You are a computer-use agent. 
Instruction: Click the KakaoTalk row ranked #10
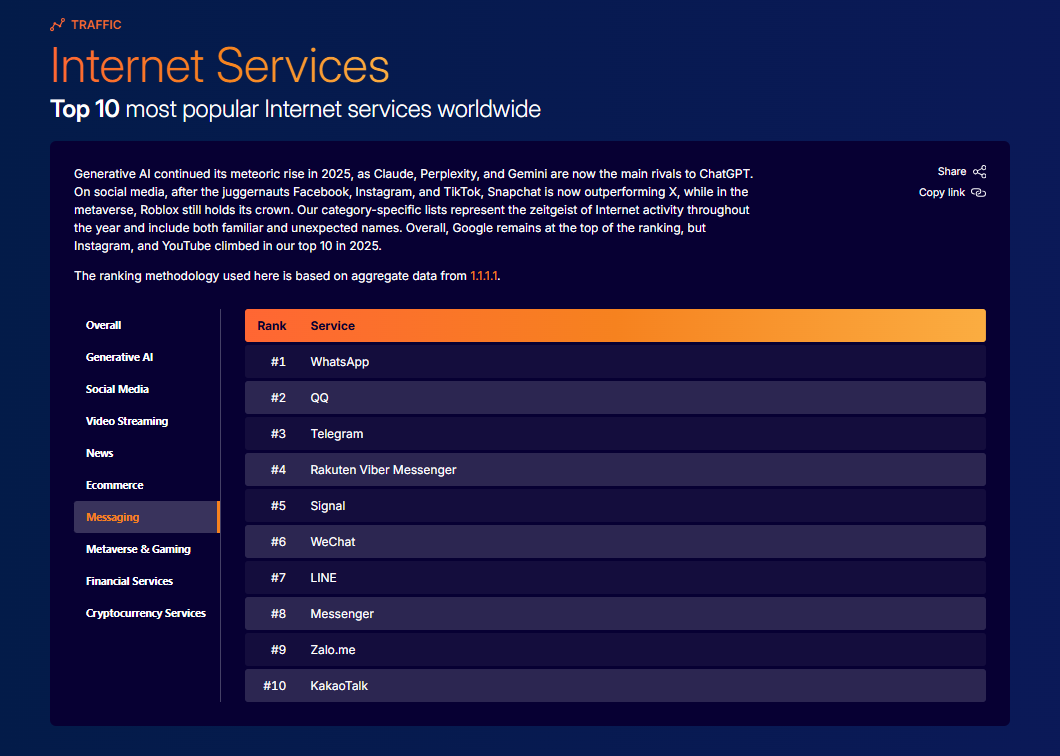pos(615,685)
